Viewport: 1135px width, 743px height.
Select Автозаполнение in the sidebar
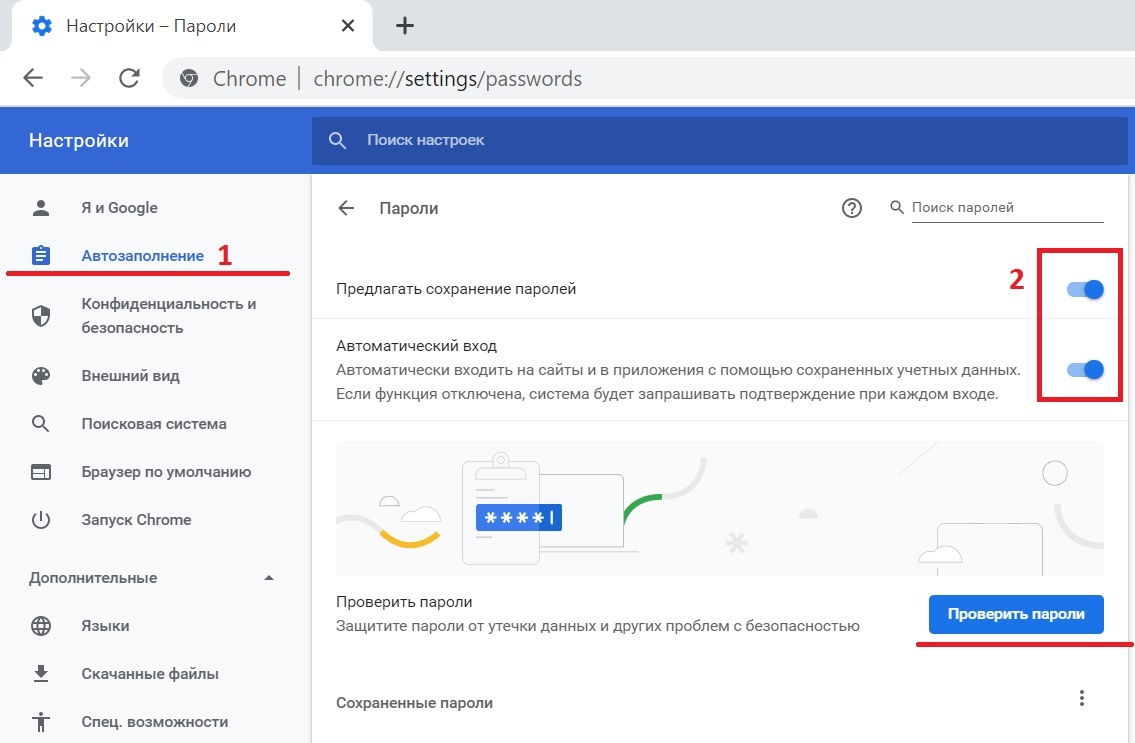tap(142, 256)
